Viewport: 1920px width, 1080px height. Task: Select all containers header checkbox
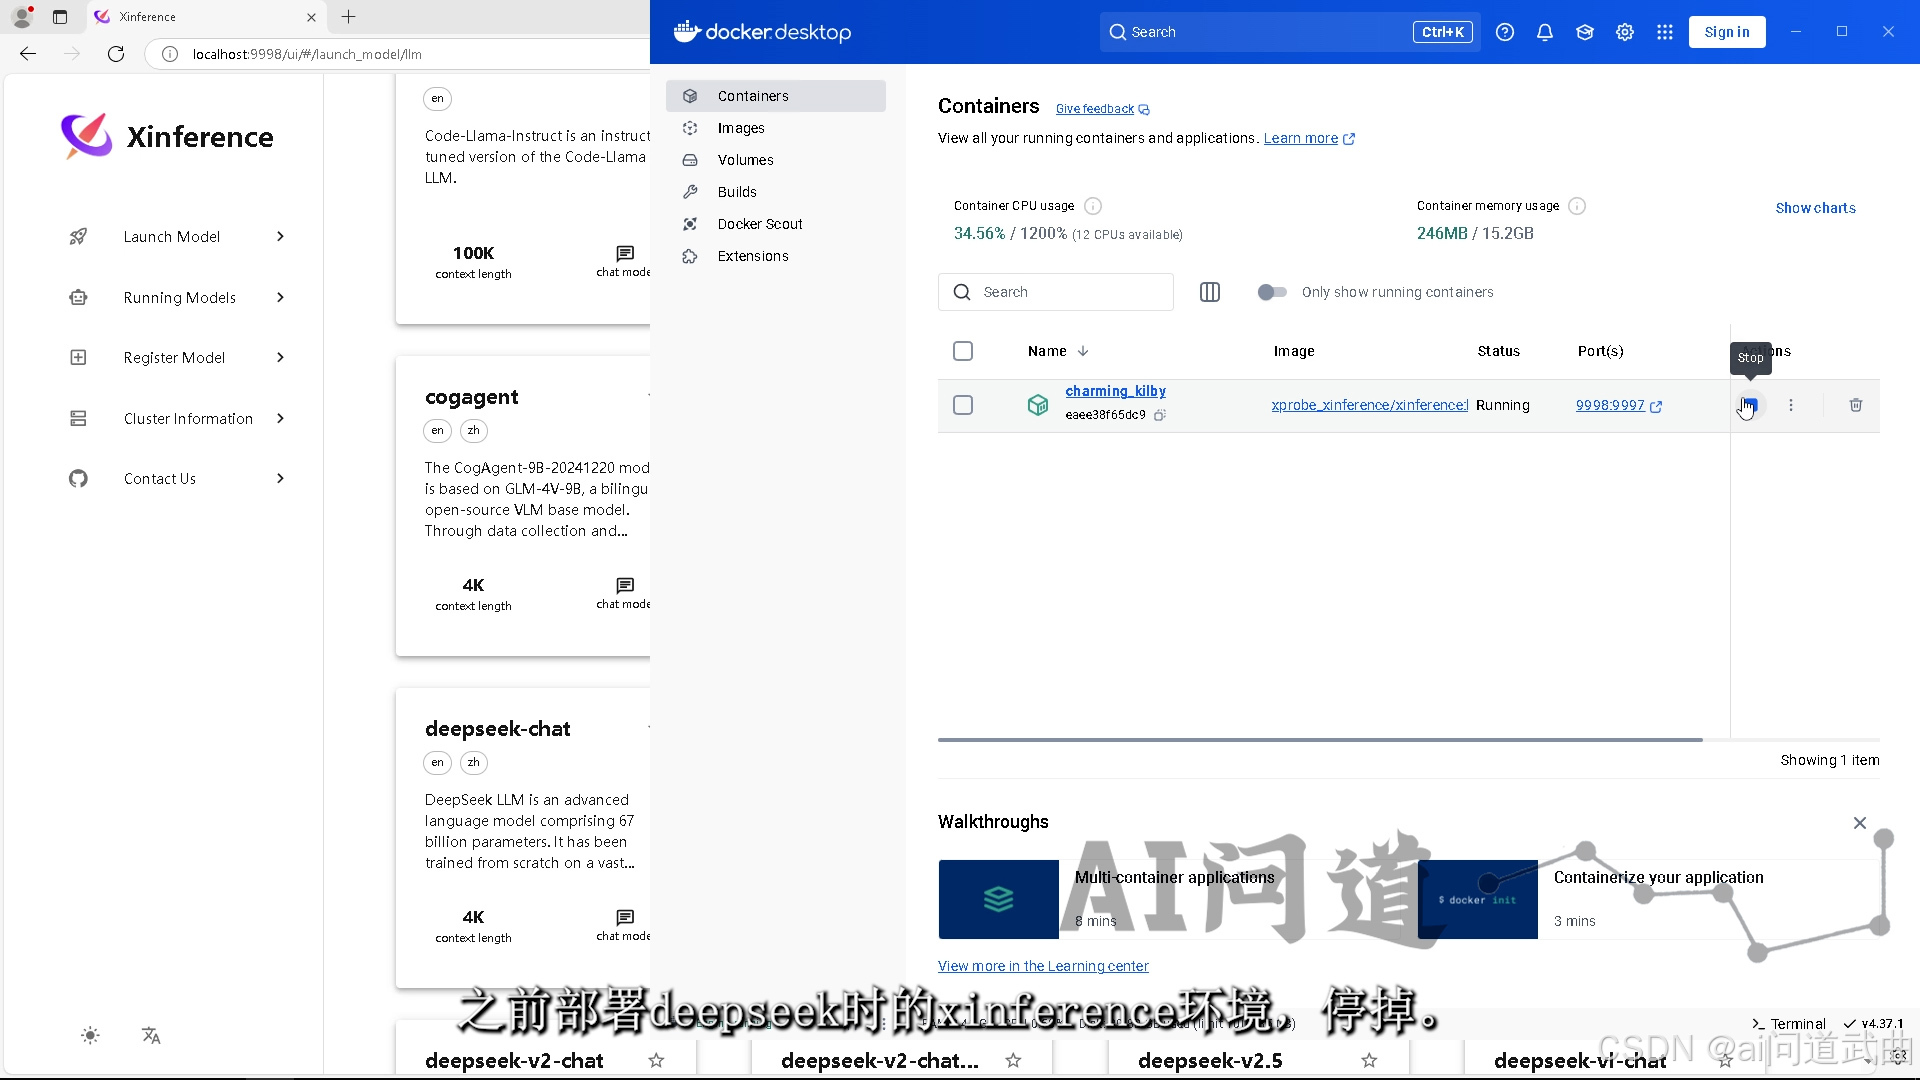click(962, 351)
